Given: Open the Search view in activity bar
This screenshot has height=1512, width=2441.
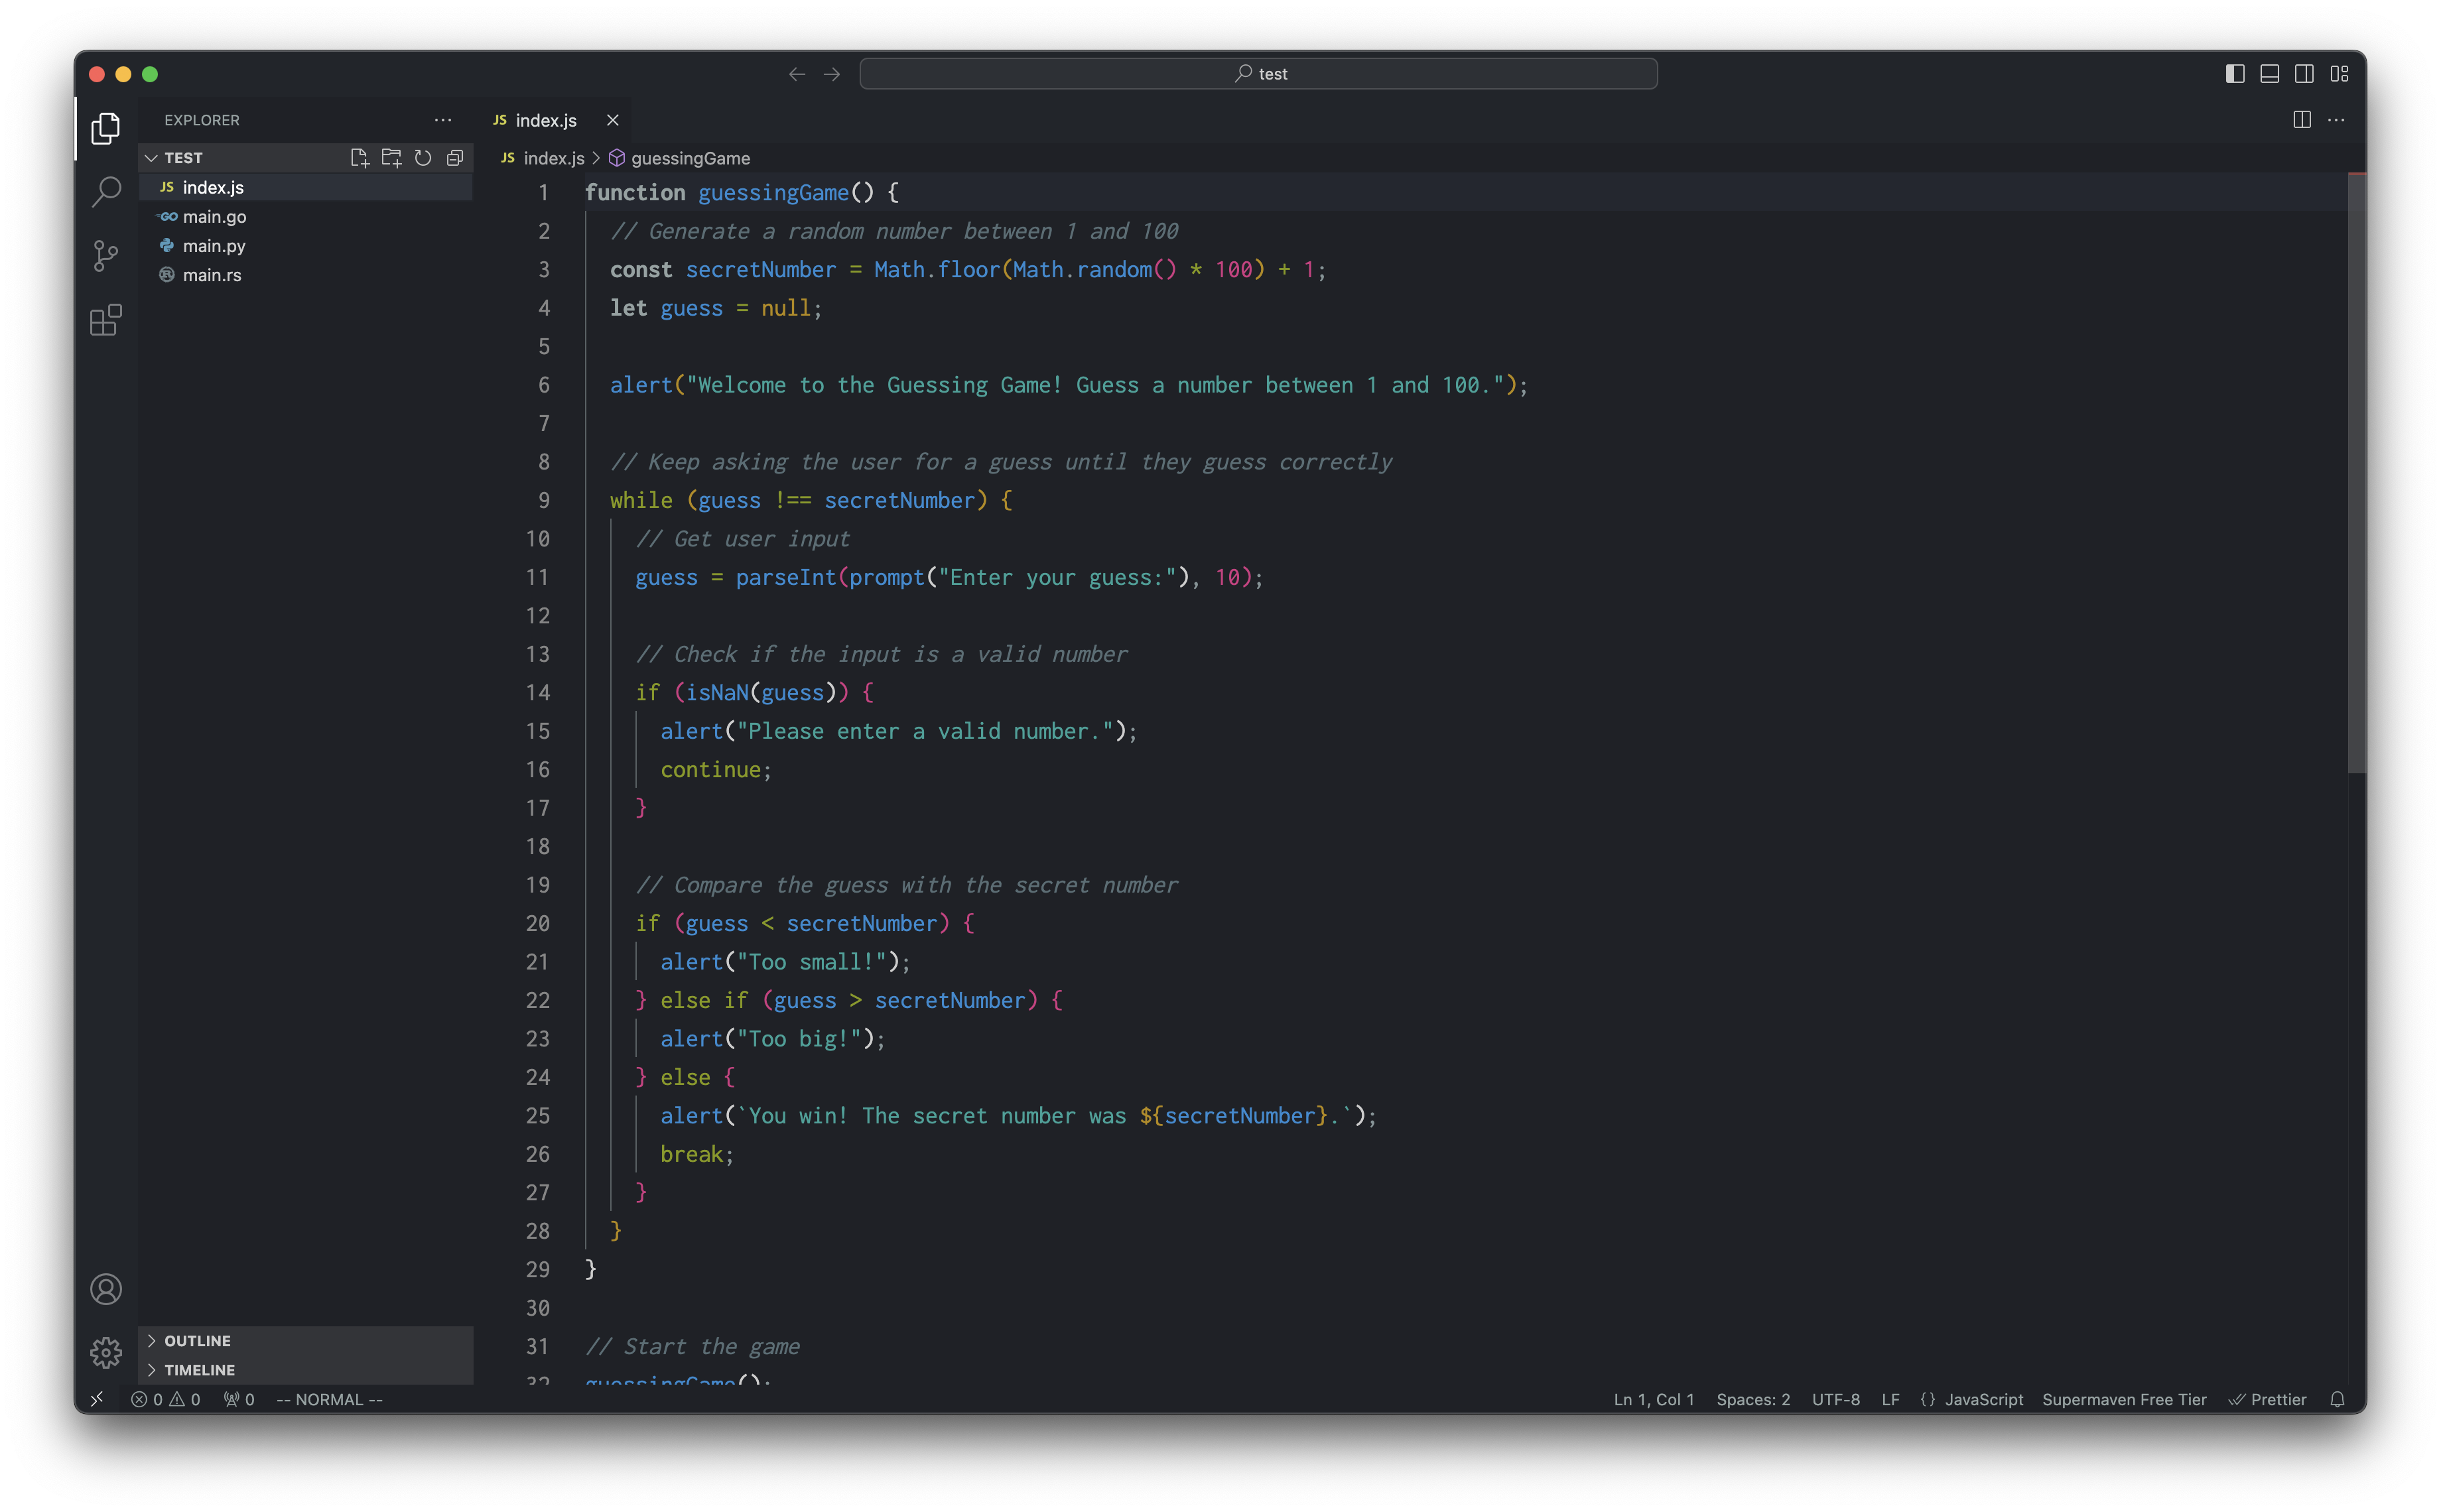Looking at the screenshot, I should click(106, 191).
